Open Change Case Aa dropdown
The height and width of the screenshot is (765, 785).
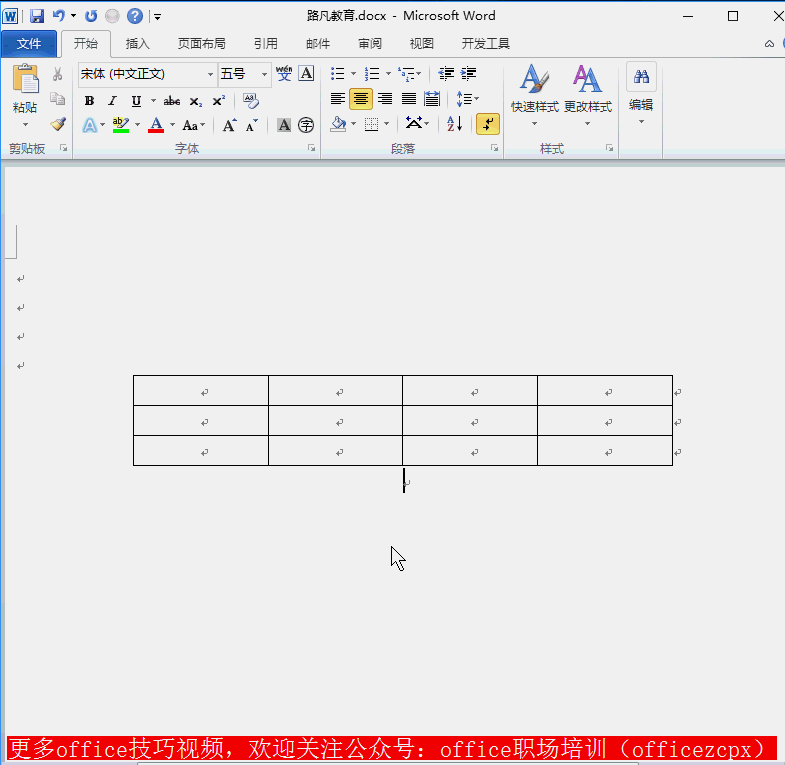click(194, 125)
